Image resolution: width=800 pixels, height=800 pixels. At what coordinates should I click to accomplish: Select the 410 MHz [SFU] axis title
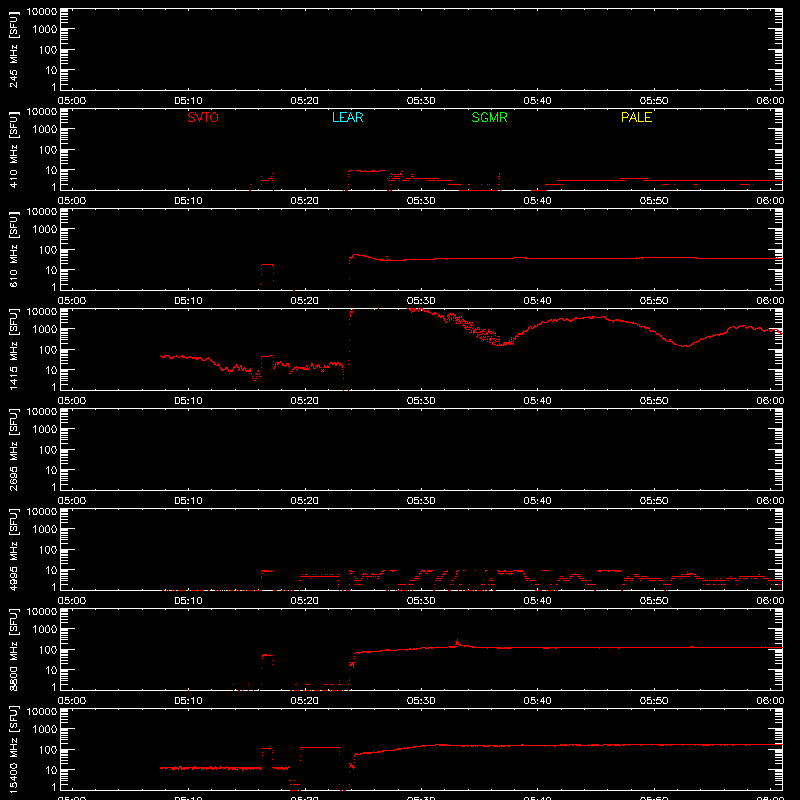click(x=13, y=149)
